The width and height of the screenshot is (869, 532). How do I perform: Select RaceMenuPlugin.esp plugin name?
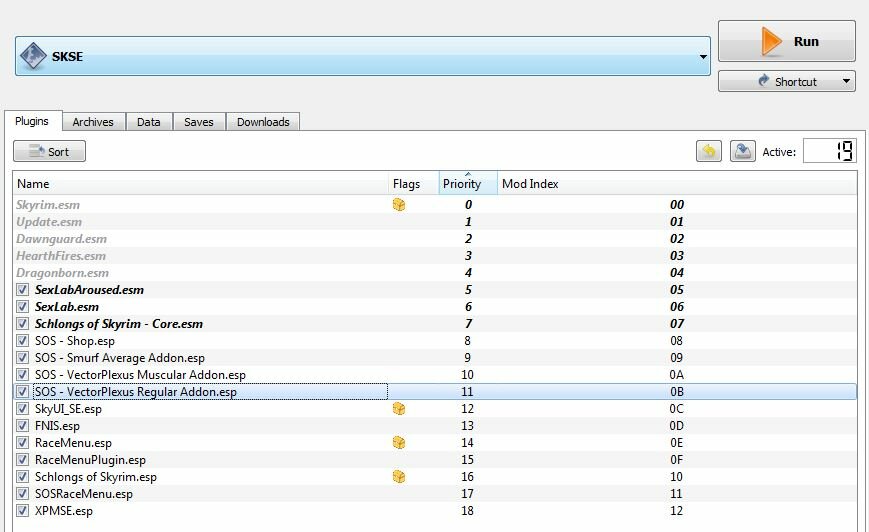click(x=90, y=459)
